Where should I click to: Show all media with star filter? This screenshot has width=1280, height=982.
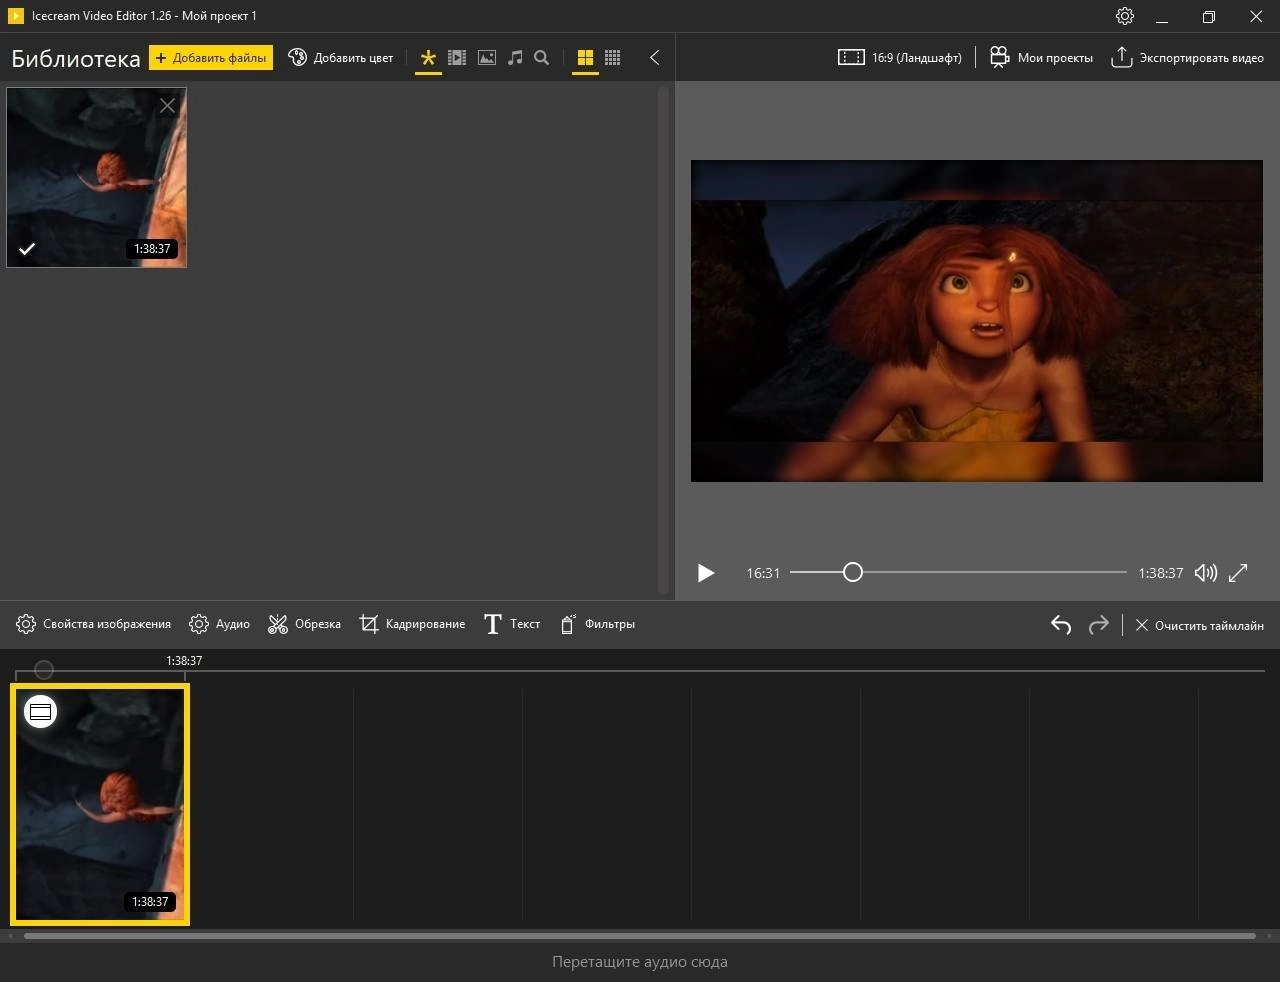pos(428,58)
